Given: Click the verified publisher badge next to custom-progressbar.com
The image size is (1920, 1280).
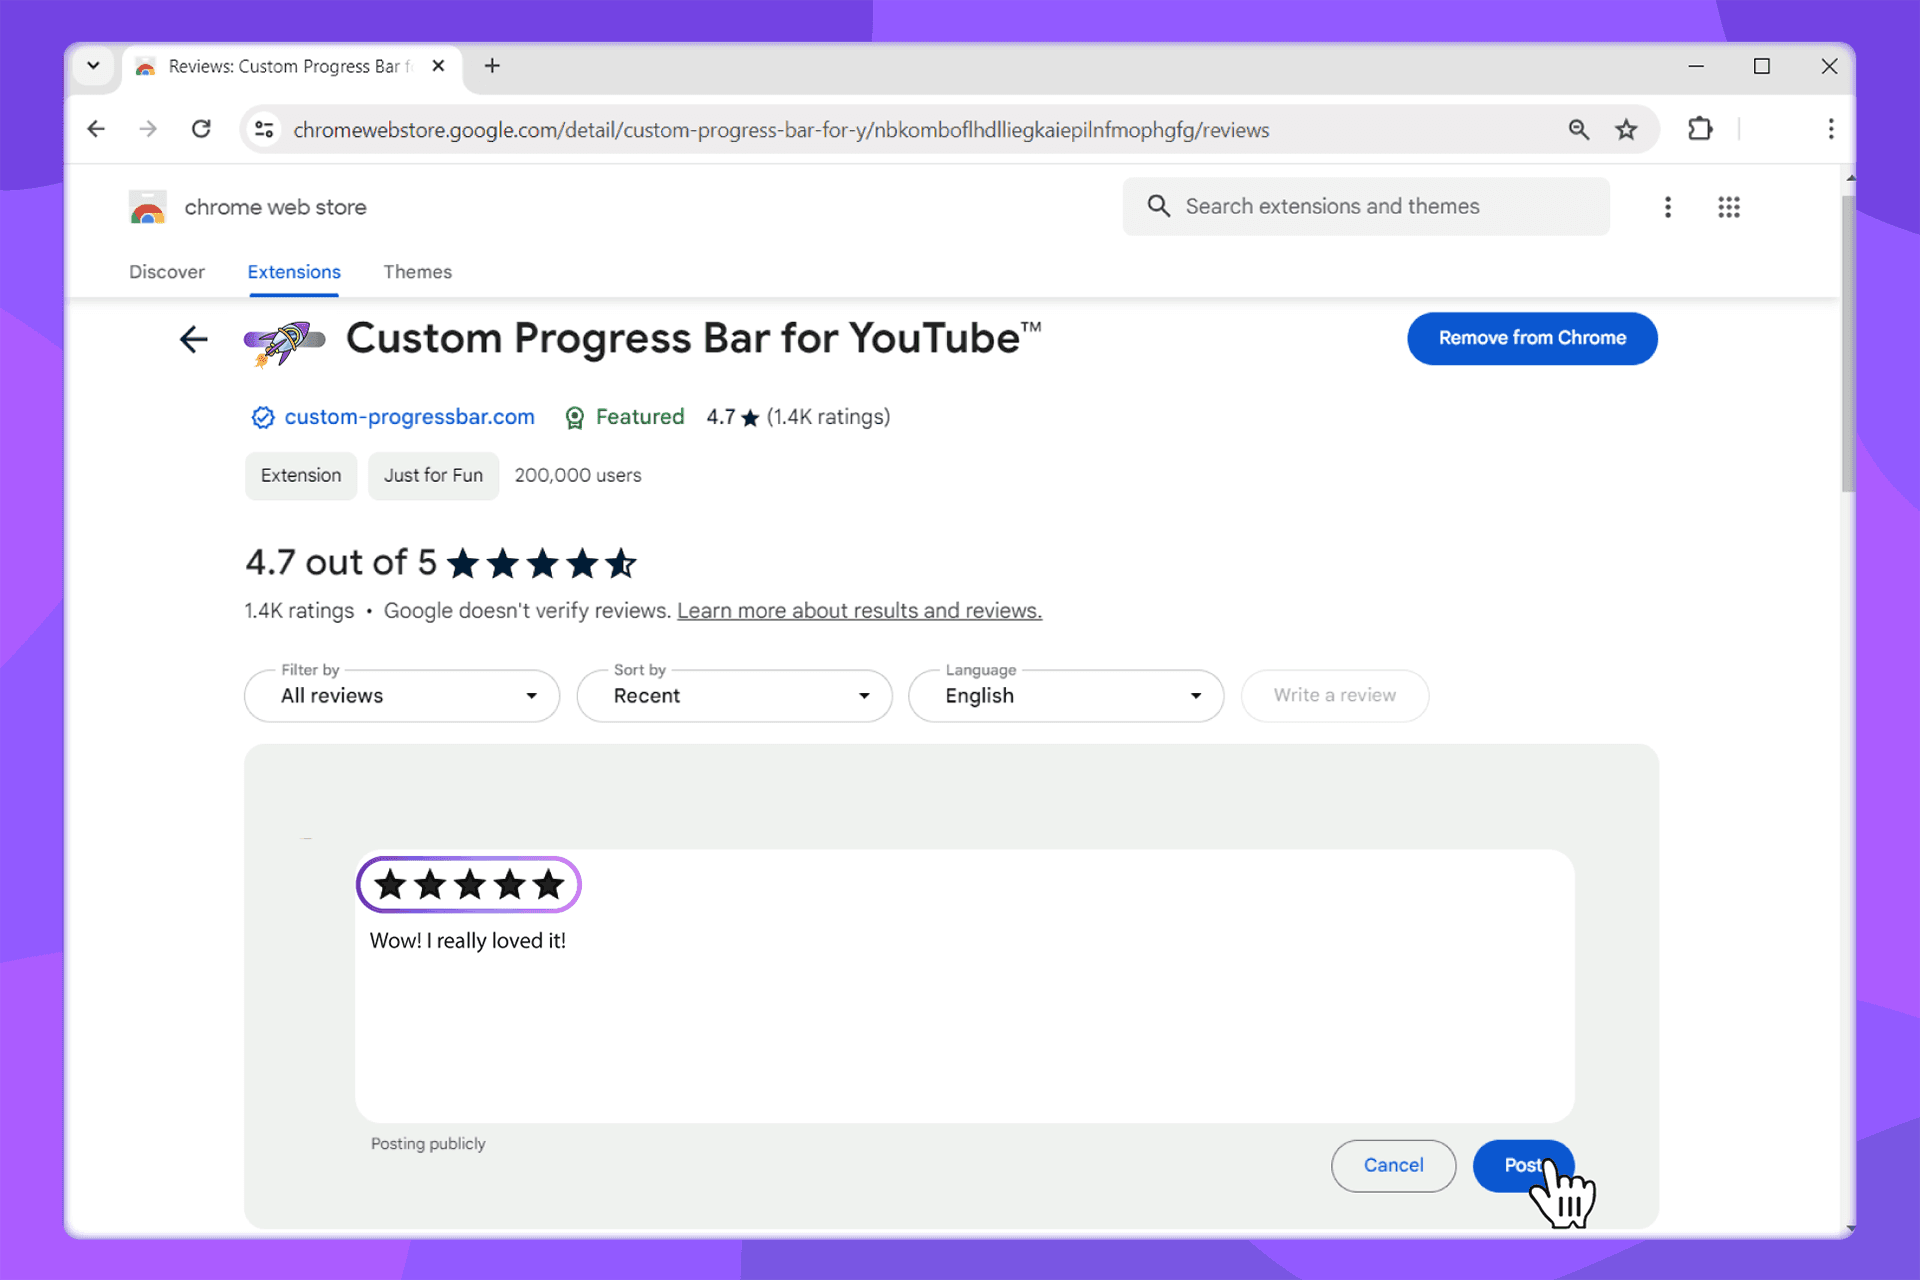Looking at the screenshot, I should point(262,417).
